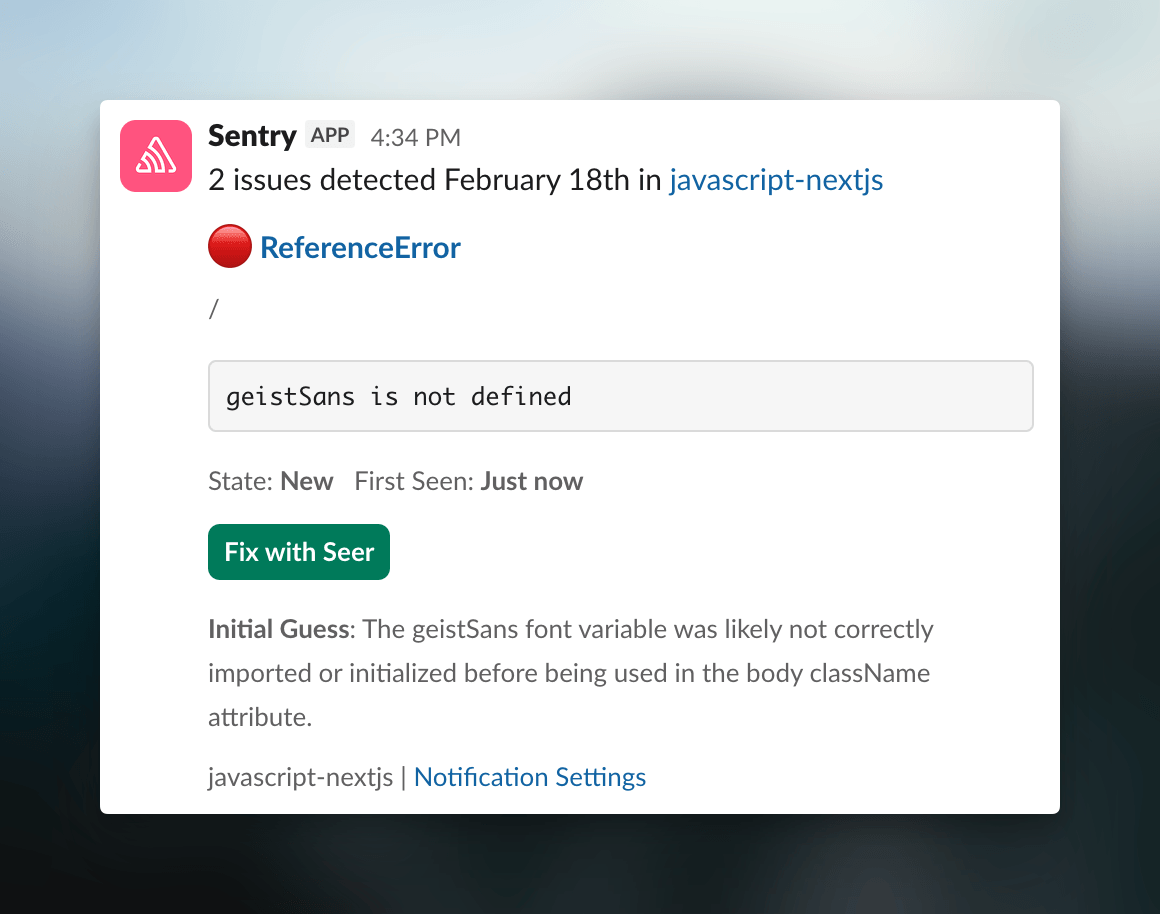Select the Initial Guess description text
This screenshot has width=1160, height=914.
coord(570,672)
